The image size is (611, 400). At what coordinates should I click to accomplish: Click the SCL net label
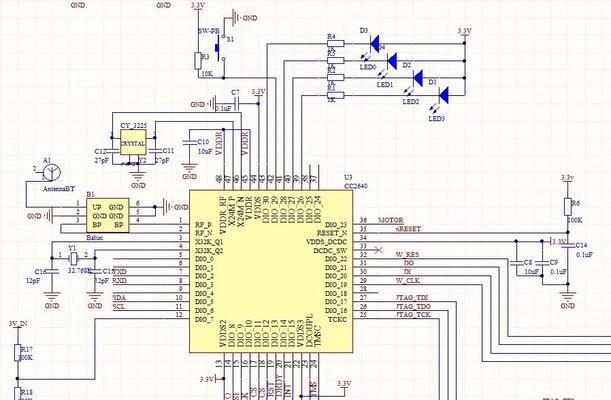pos(119,306)
